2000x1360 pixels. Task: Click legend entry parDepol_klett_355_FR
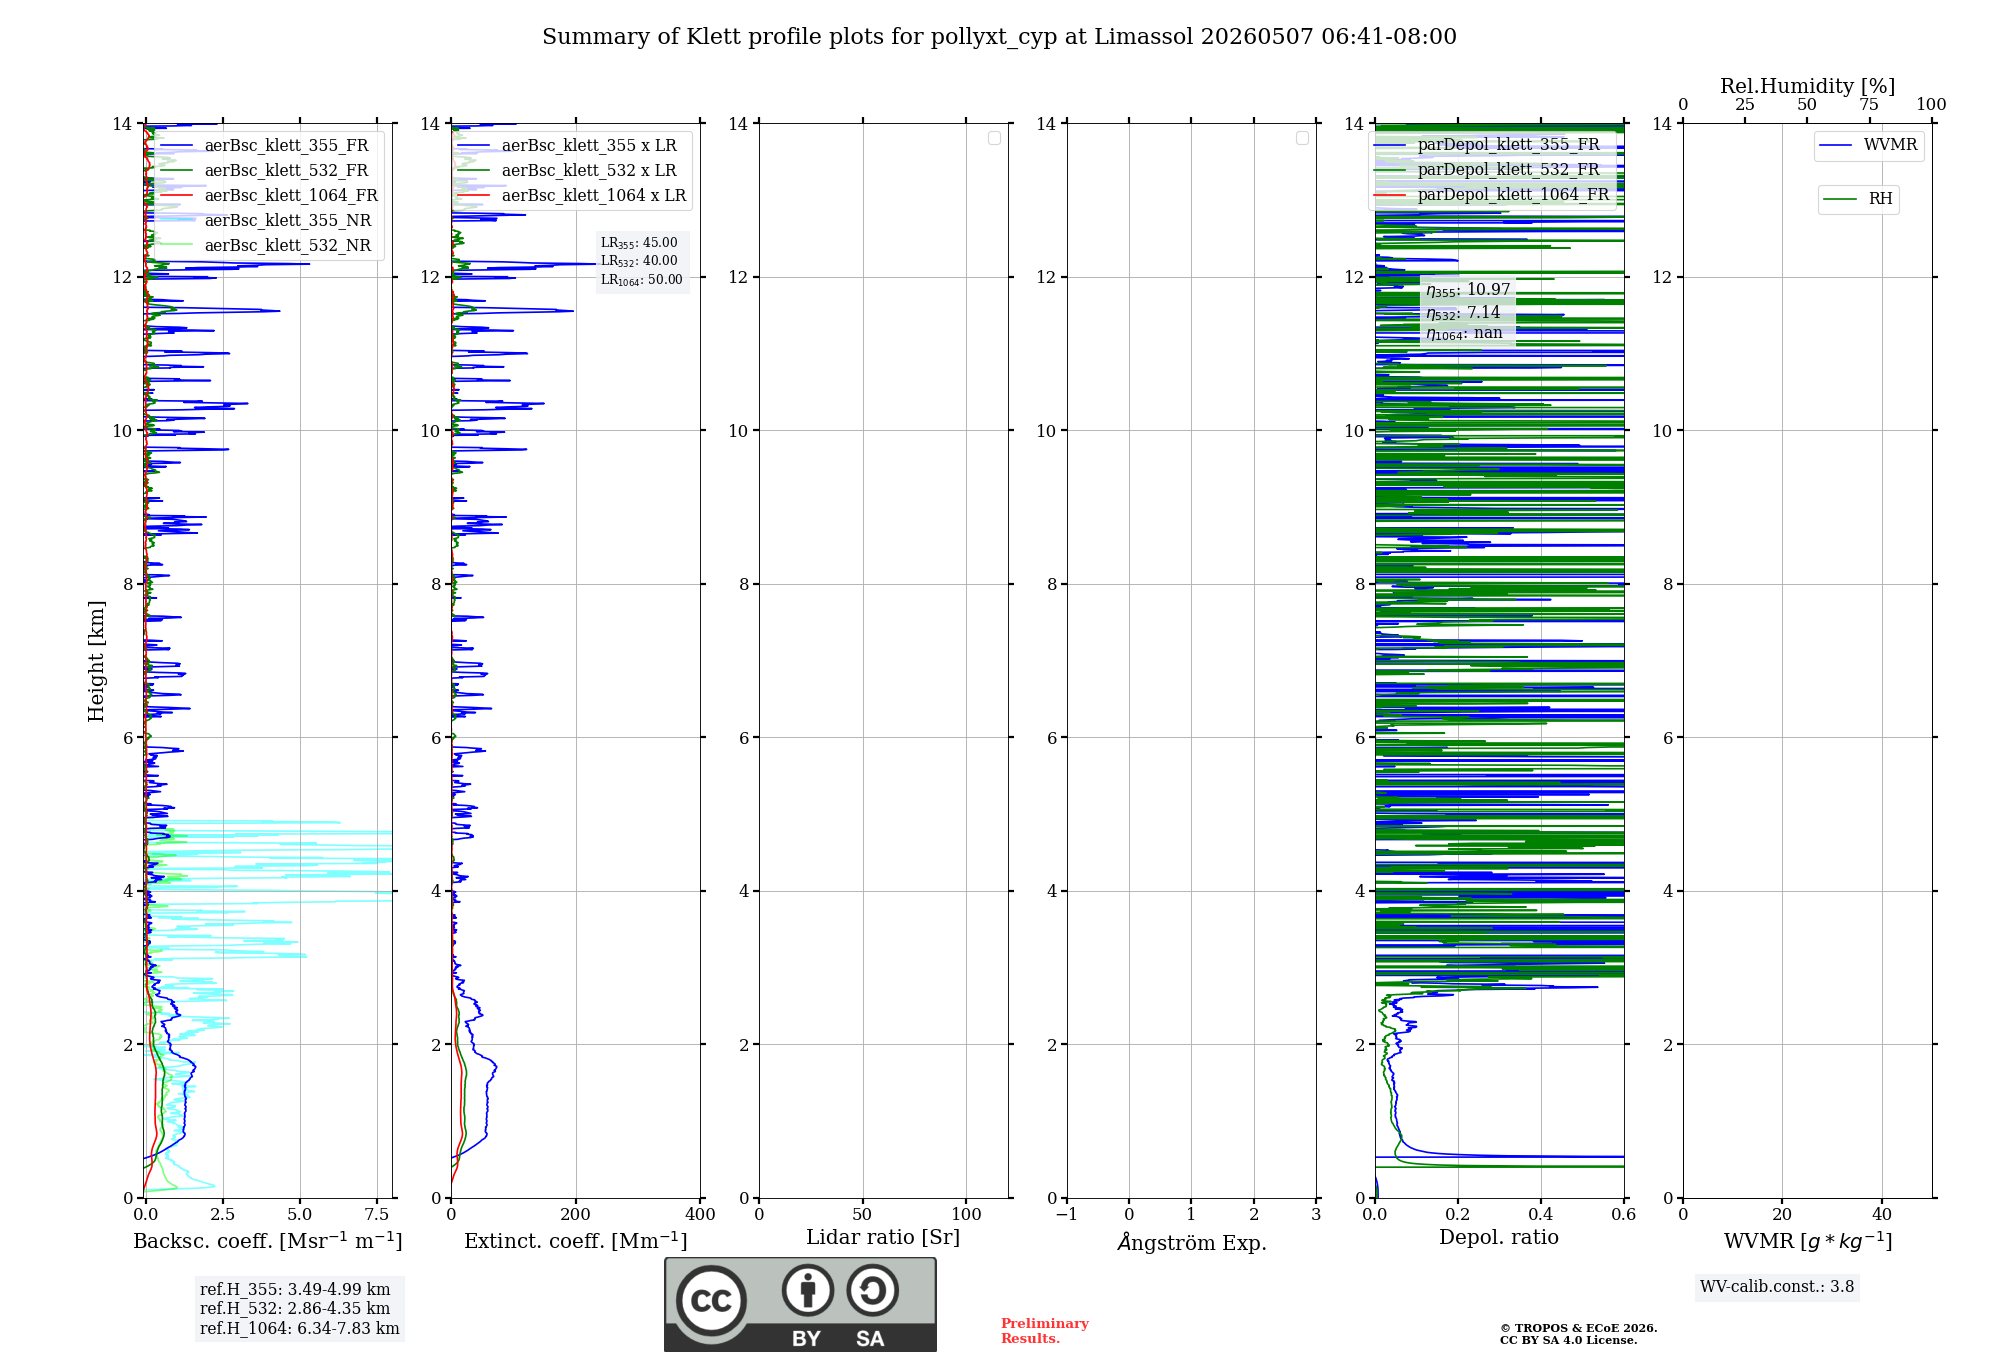[1489, 145]
